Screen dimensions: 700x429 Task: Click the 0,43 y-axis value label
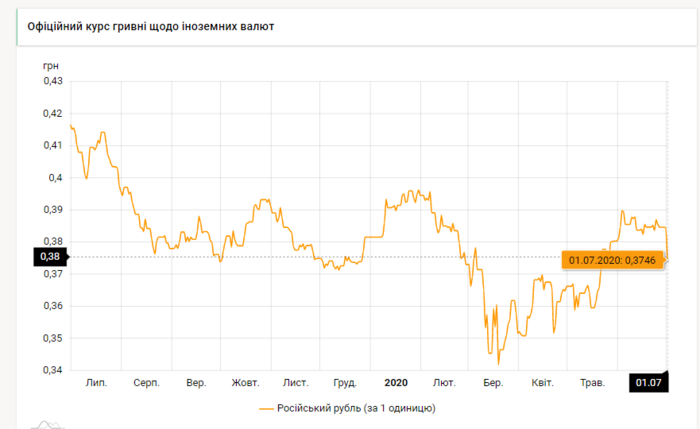click(x=51, y=81)
